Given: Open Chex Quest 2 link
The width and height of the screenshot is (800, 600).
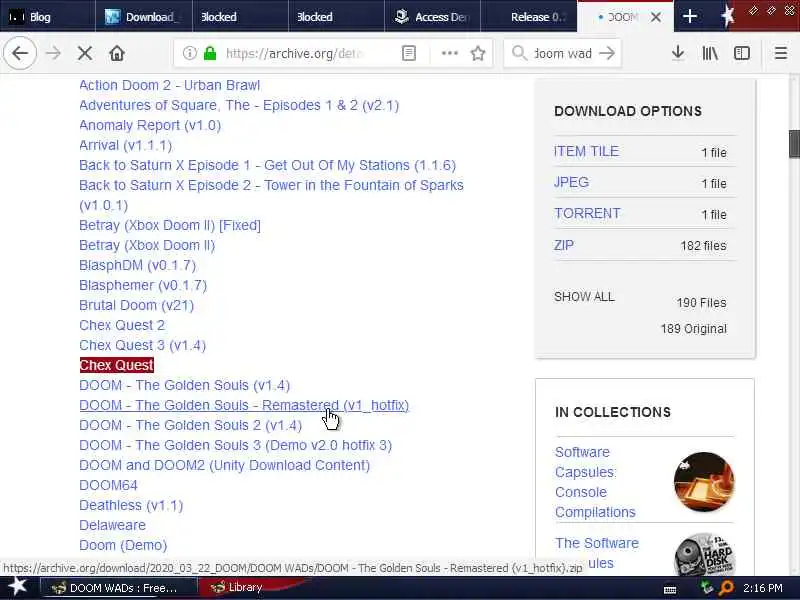Looking at the screenshot, I should pyautogui.click(x=122, y=325).
